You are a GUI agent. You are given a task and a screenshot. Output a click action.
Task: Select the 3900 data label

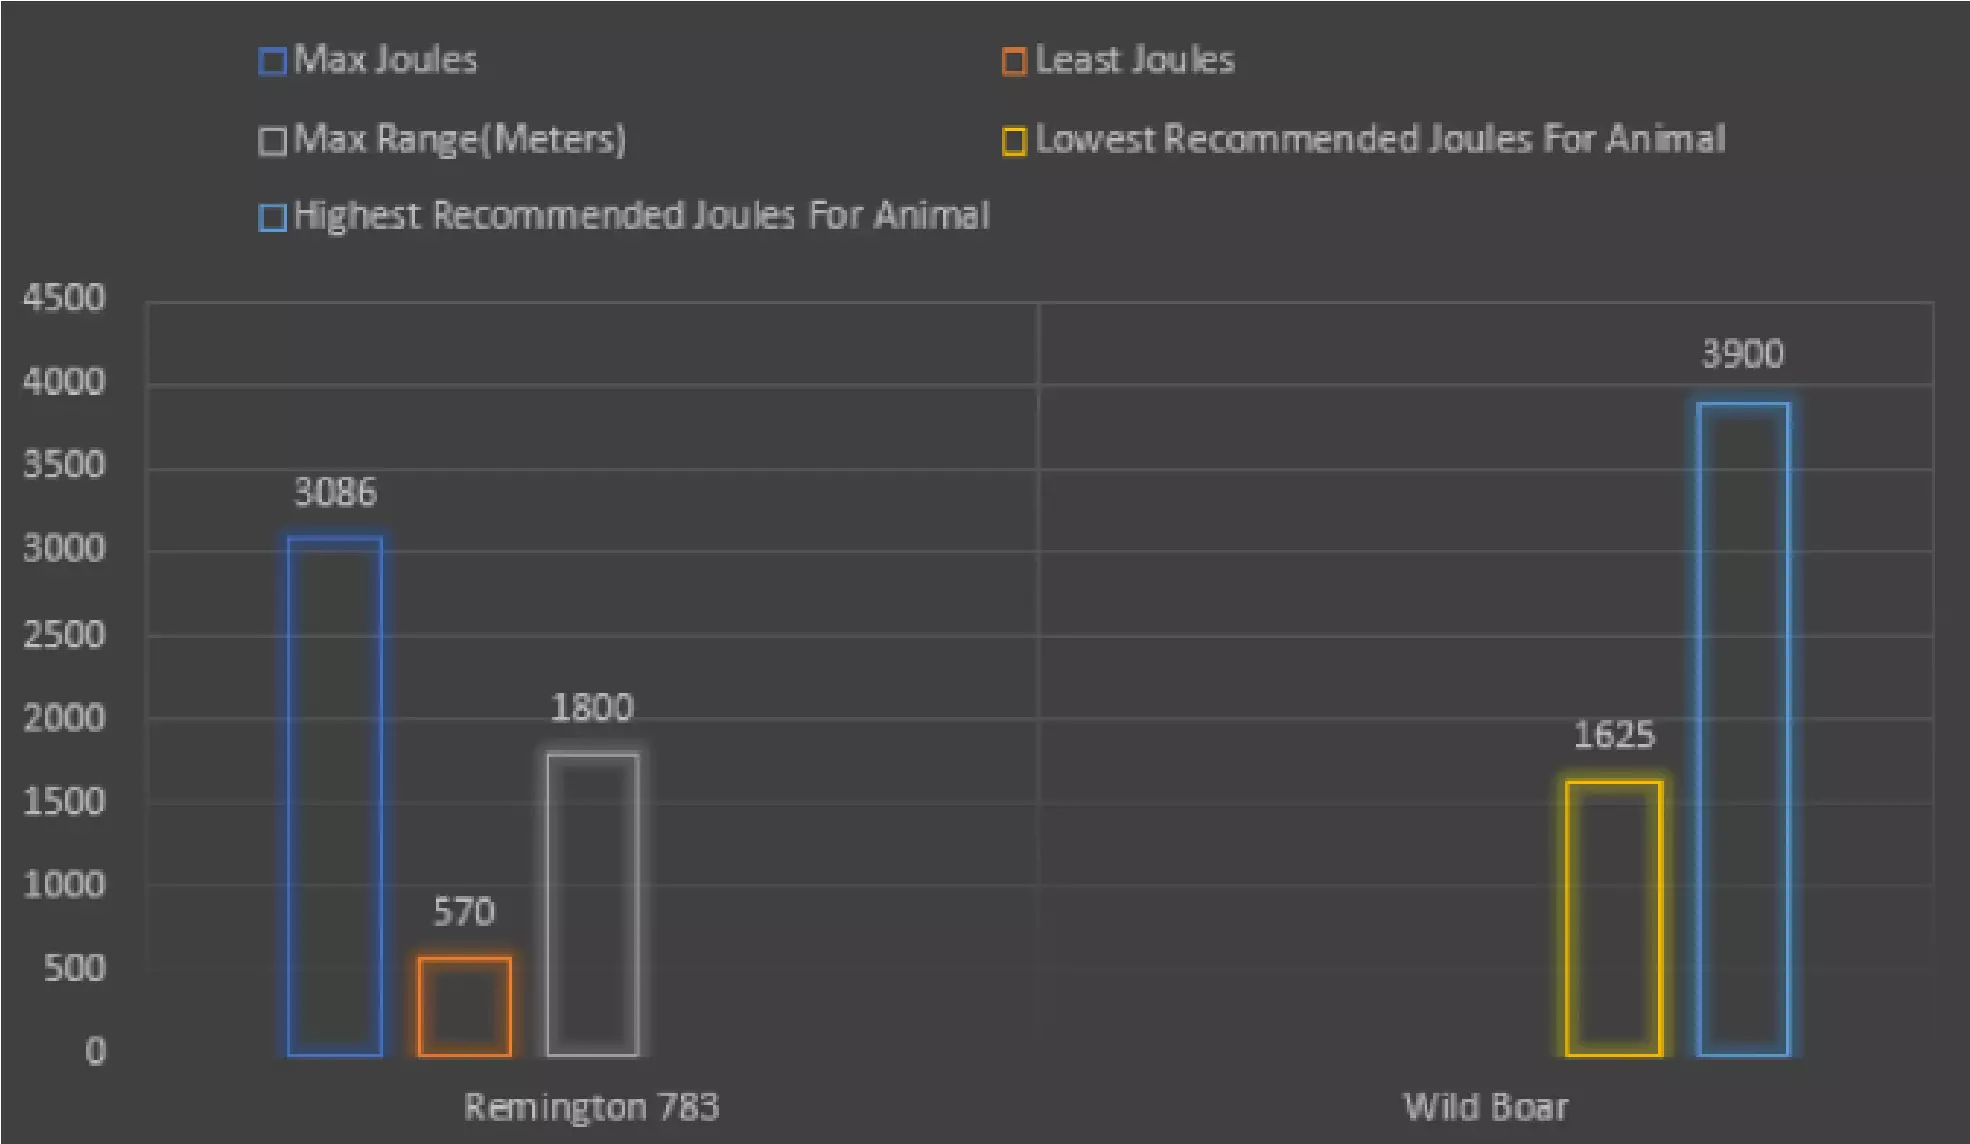pos(1743,354)
